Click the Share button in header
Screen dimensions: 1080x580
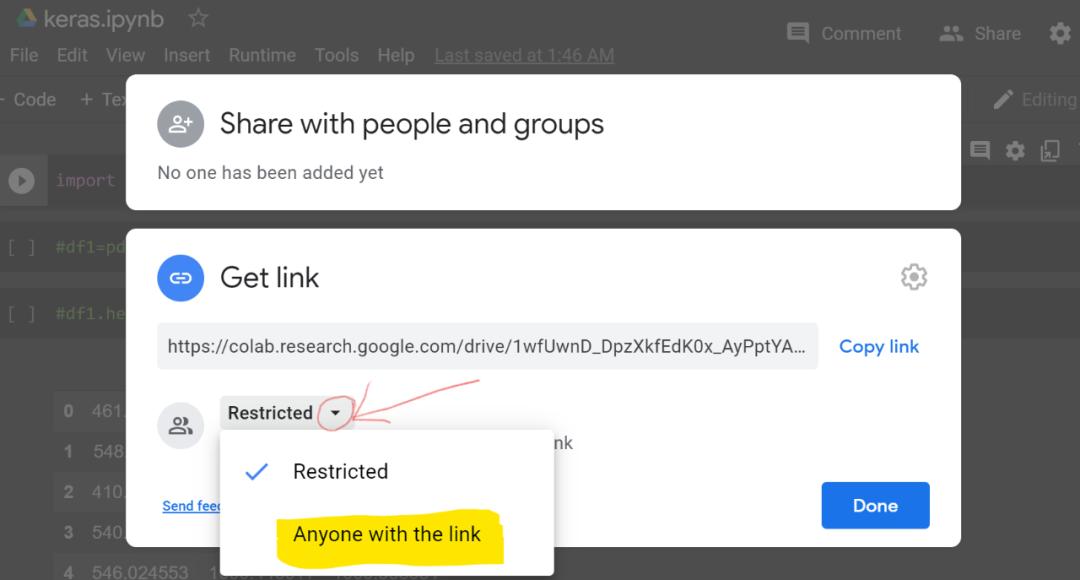[x=980, y=33]
